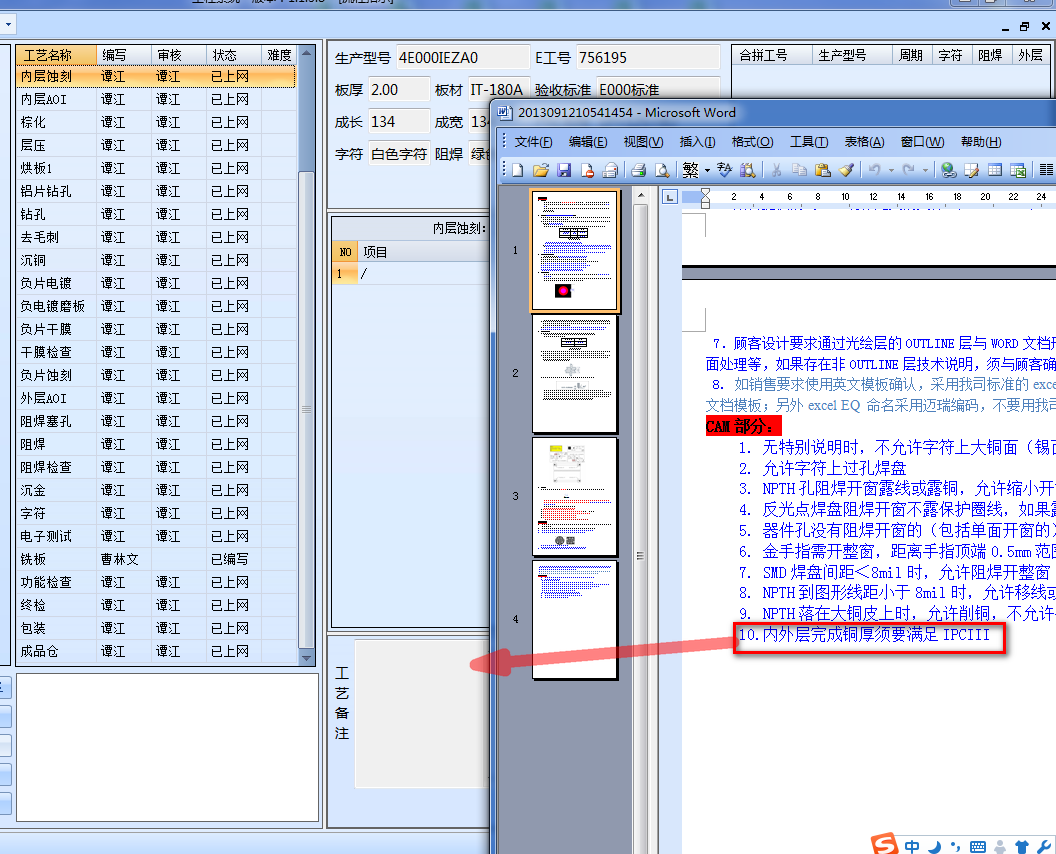Open a file with Word's Open folder icon
The width and height of the screenshot is (1056, 854).
(540, 170)
